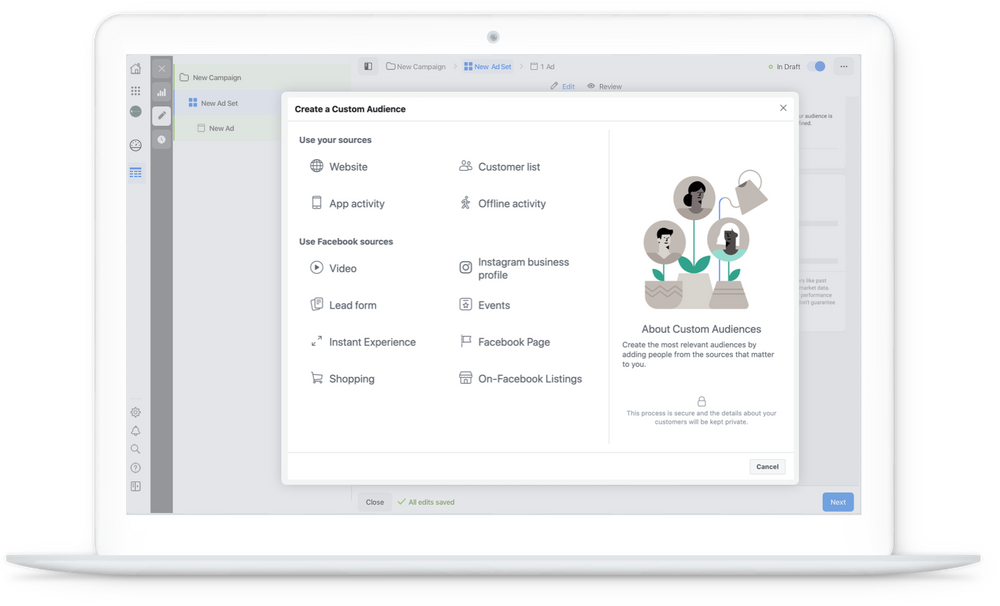Open the three-dot more options menu
1000x606 pixels.
(x=844, y=66)
